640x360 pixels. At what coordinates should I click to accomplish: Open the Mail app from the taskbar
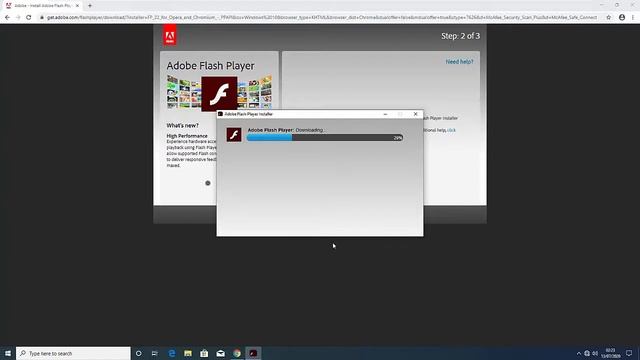tap(220, 353)
